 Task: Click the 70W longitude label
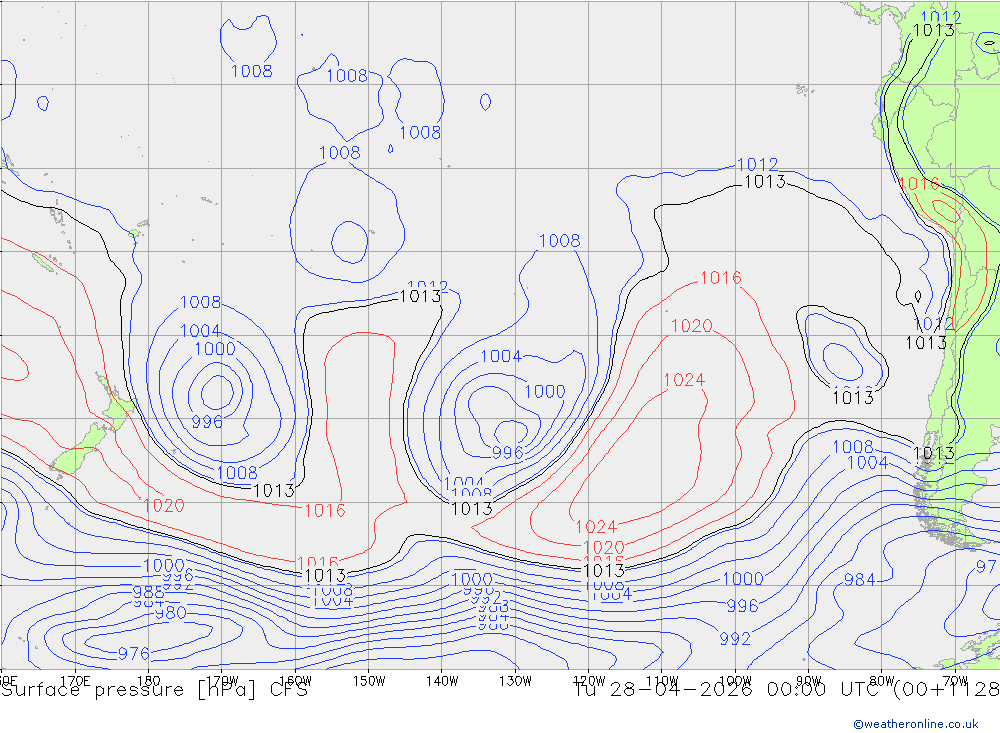point(955,681)
